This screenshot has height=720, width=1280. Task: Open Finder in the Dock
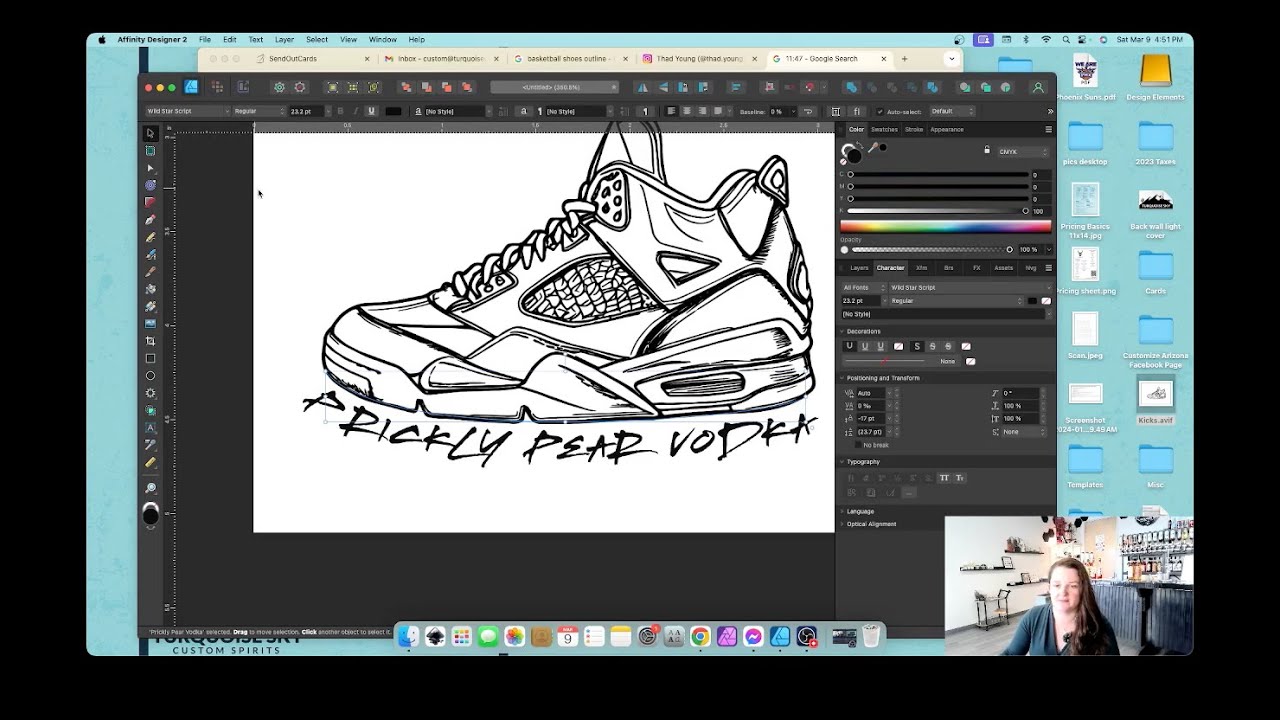pos(408,637)
